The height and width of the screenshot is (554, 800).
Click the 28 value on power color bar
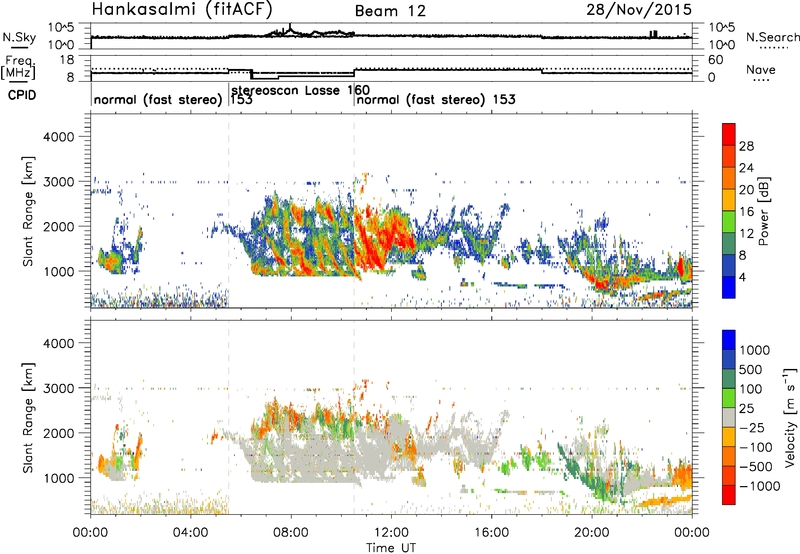pos(746,146)
